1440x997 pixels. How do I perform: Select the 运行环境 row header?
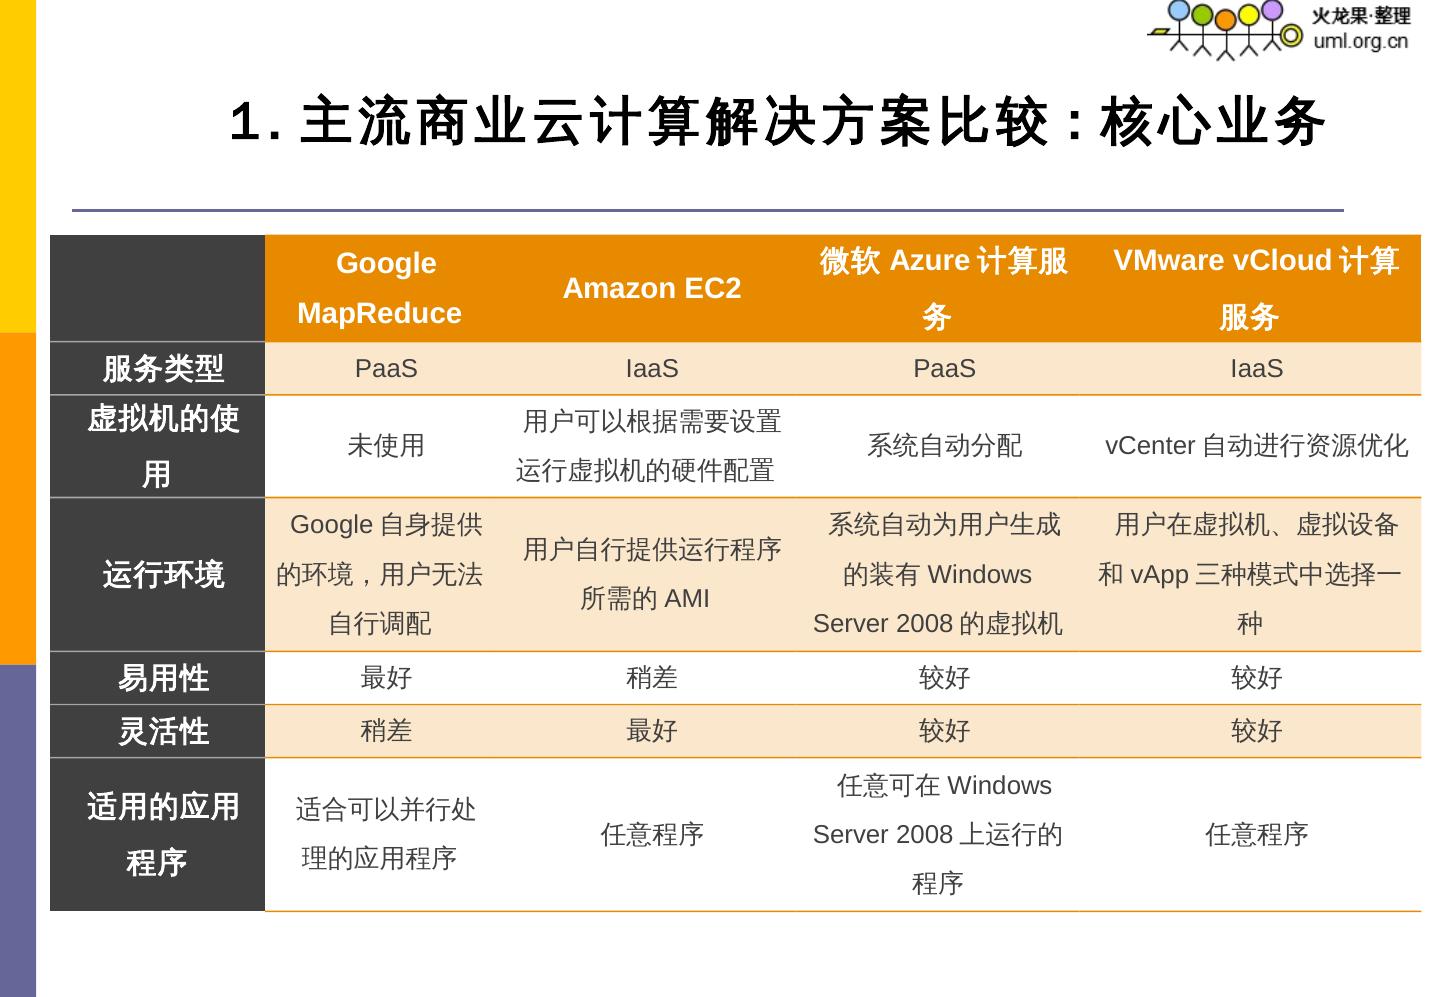pyautogui.click(x=158, y=574)
